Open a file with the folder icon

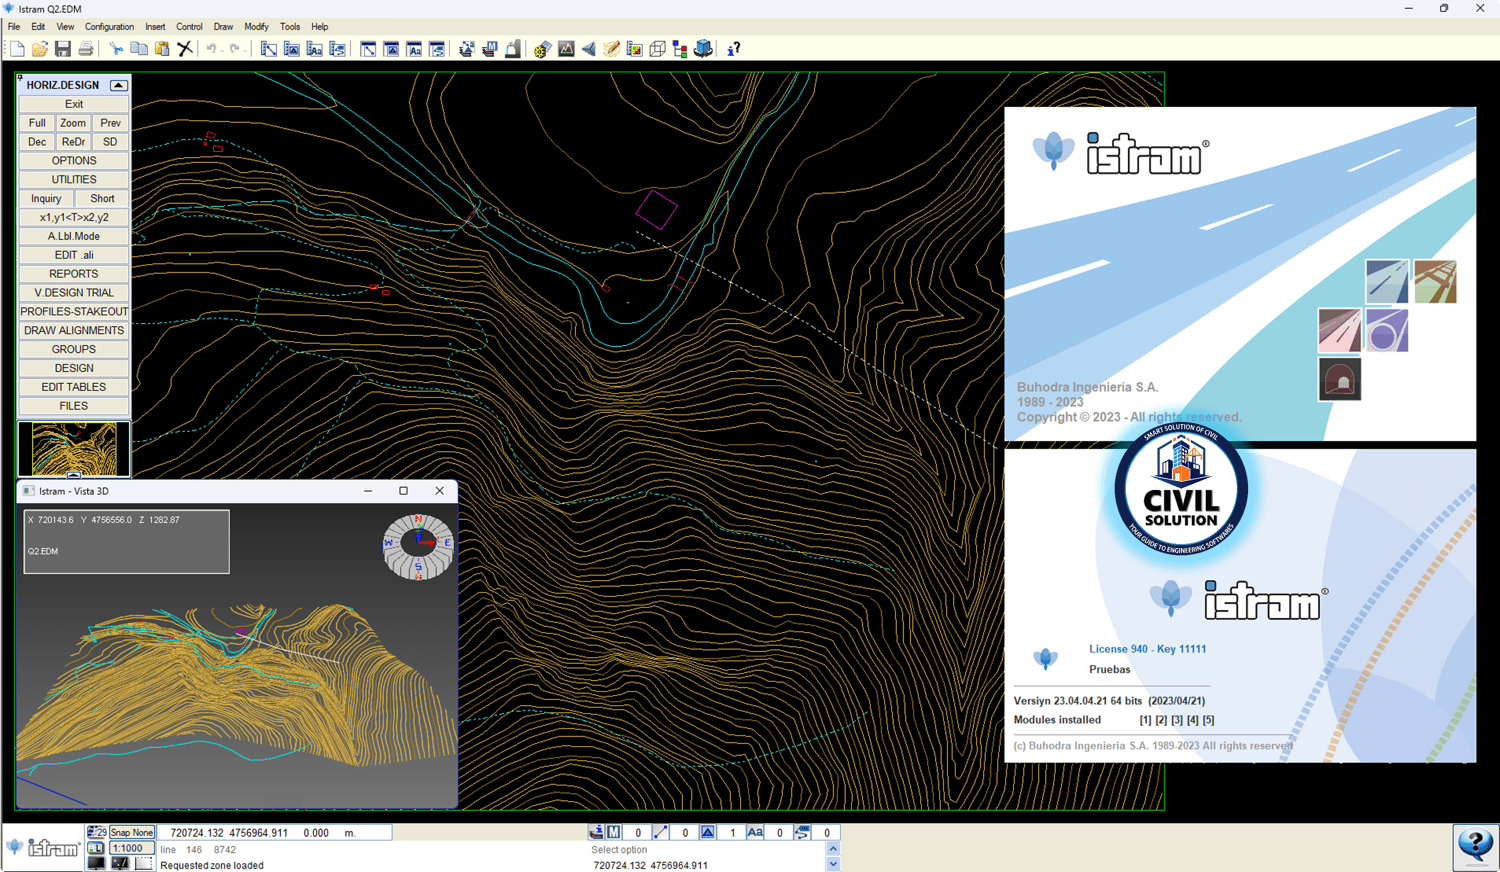click(40, 49)
